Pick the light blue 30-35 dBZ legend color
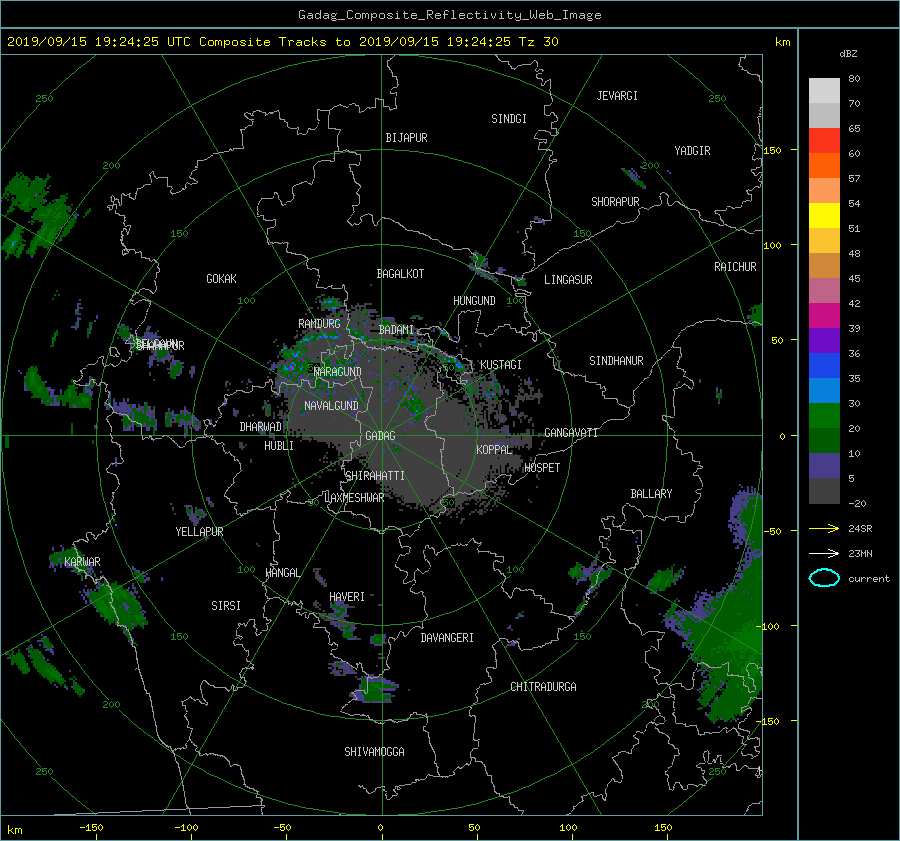Screen dimensions: 900x841 click(x=824, y=390)
